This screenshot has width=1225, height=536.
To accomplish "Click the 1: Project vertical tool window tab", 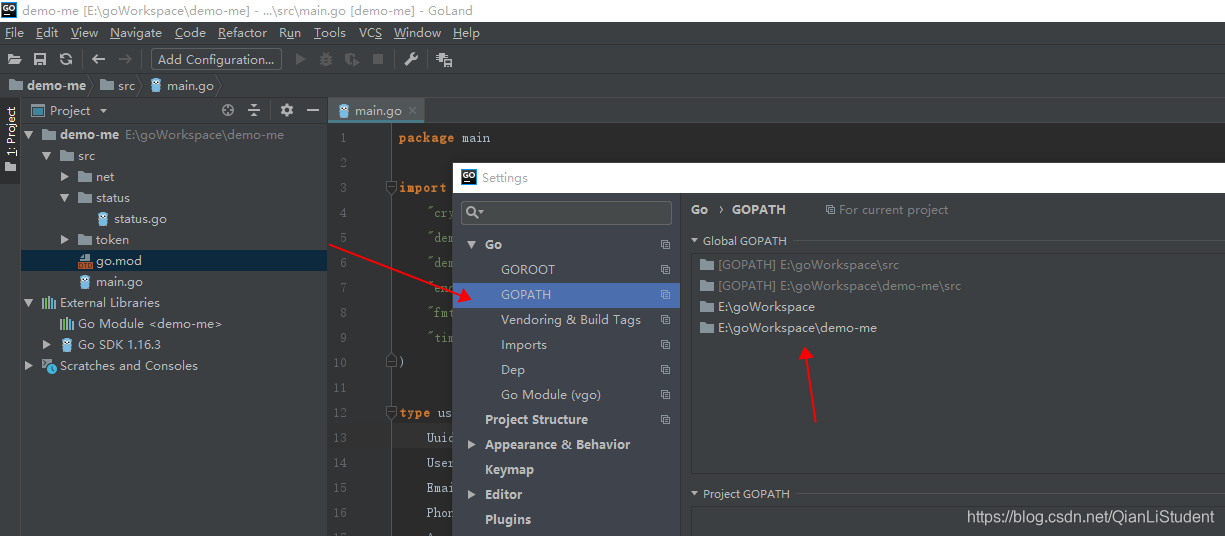I will coord(11,139).
